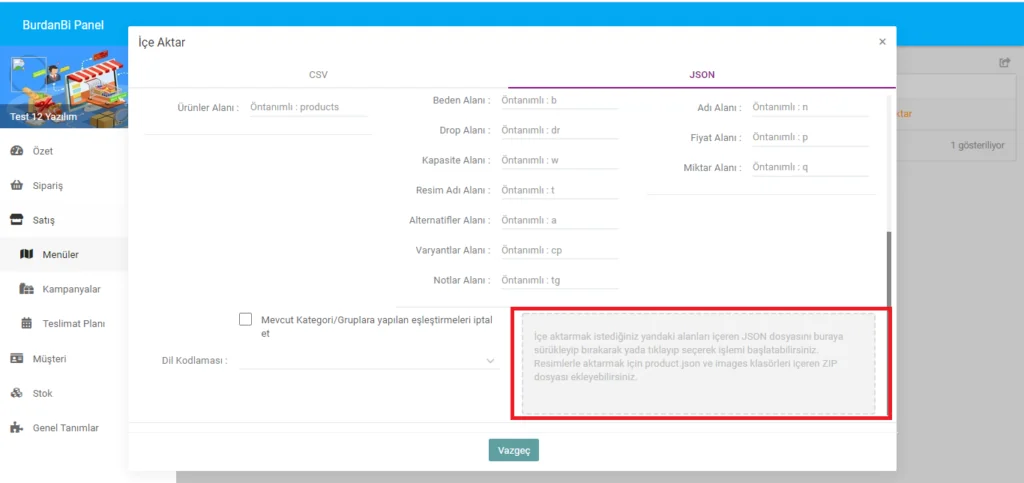Focus the Alternatifler Alanı input field
Image resolution: width=1024 pixels, height=483 pixels.
point(560,220)
